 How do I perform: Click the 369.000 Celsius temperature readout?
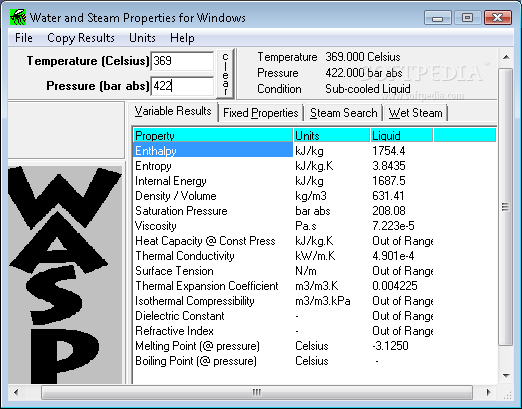363,57
